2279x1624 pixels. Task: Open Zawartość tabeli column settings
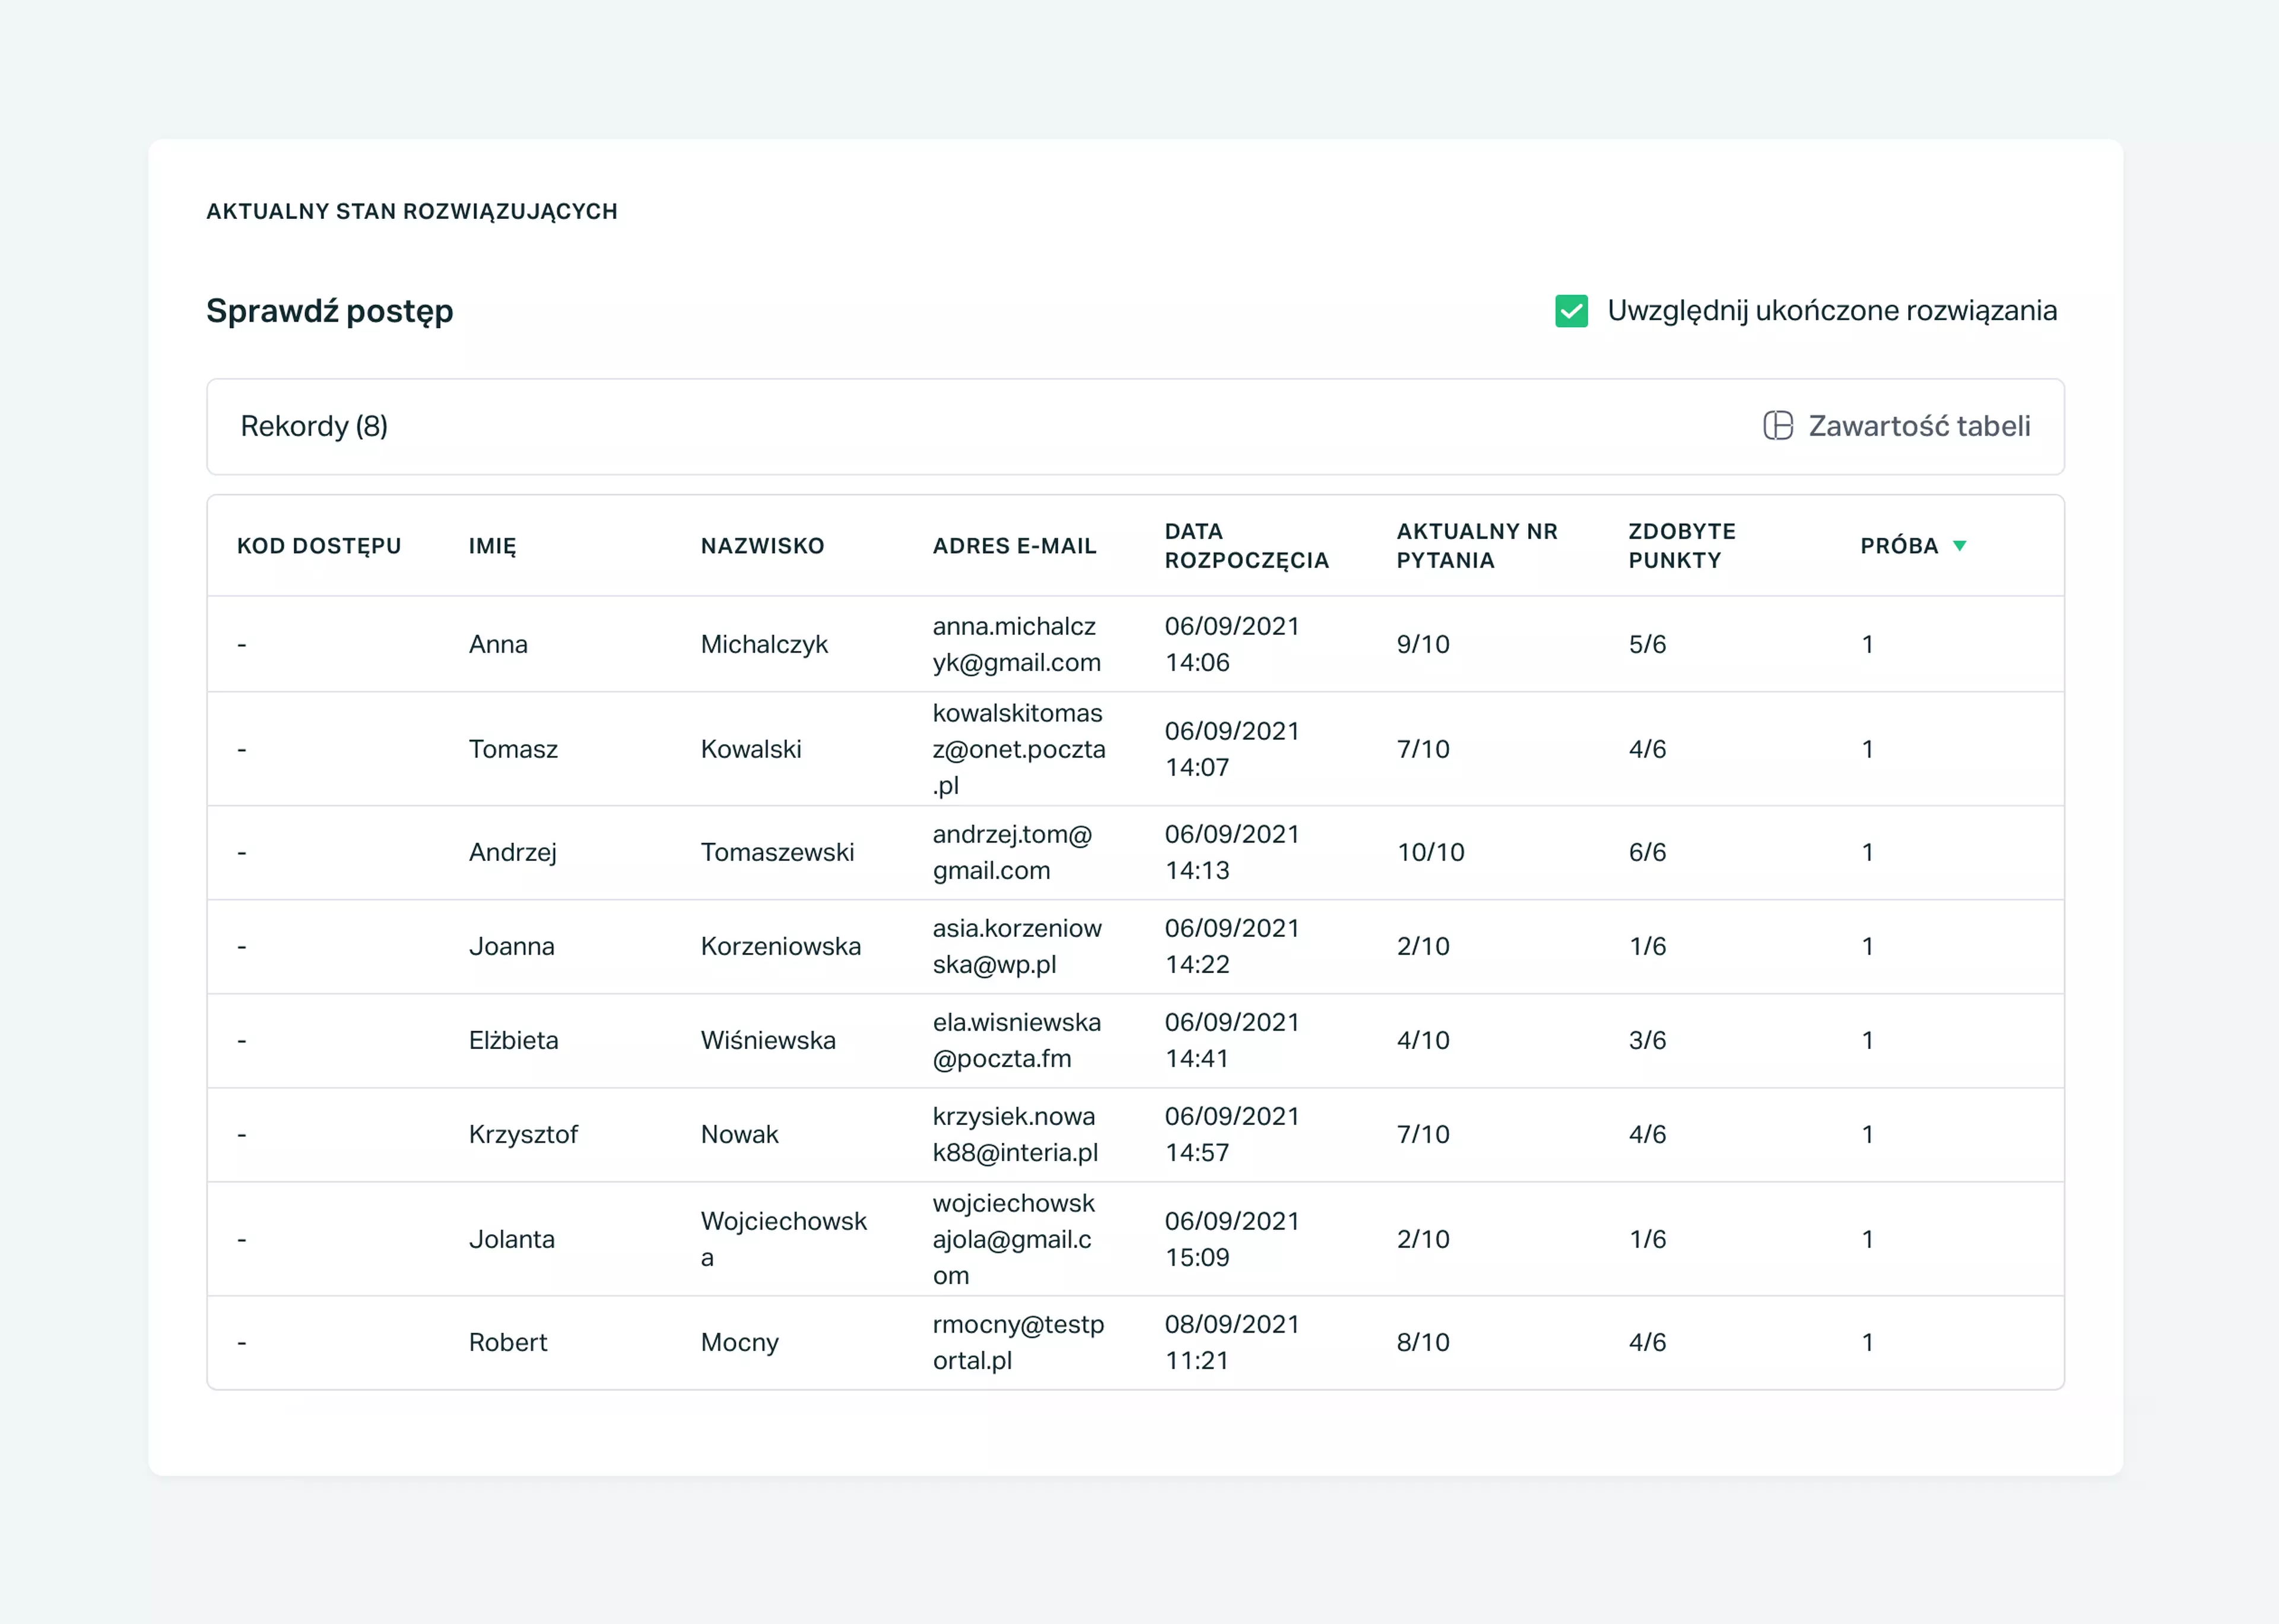[x=1896, y=426]
